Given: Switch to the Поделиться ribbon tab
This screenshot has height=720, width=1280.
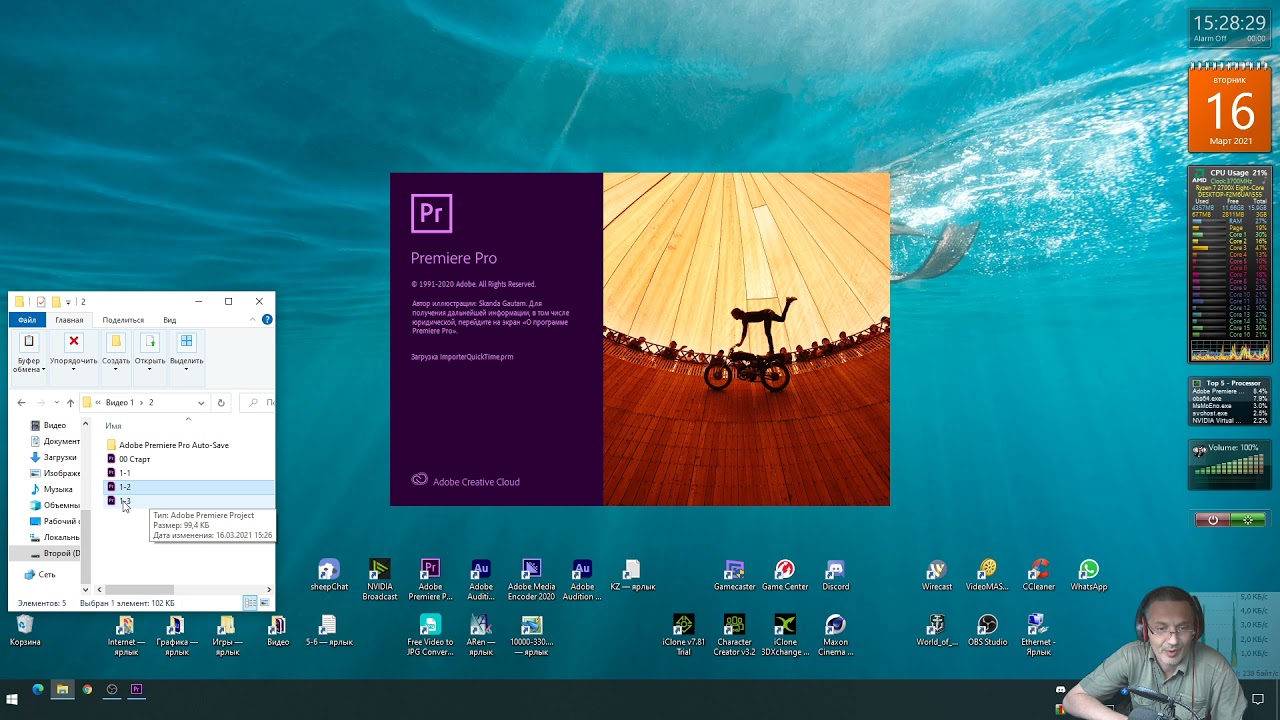Looking at the screenshot, I should coord(123,320).
